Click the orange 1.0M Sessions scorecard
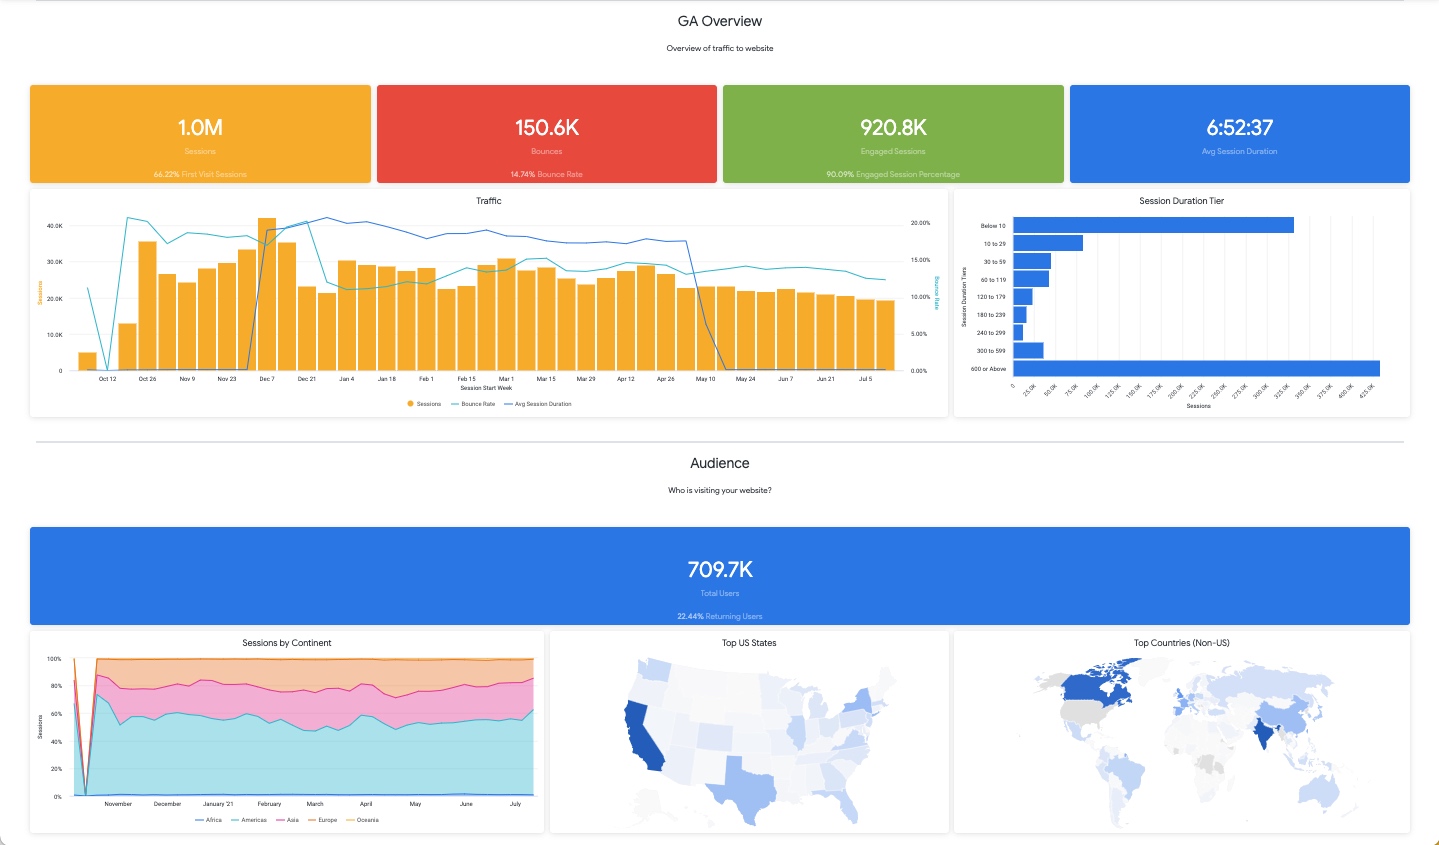Image resolution: width=1439 pixels, height=845 pixels. pyautogui.click(x=200, y=134)
